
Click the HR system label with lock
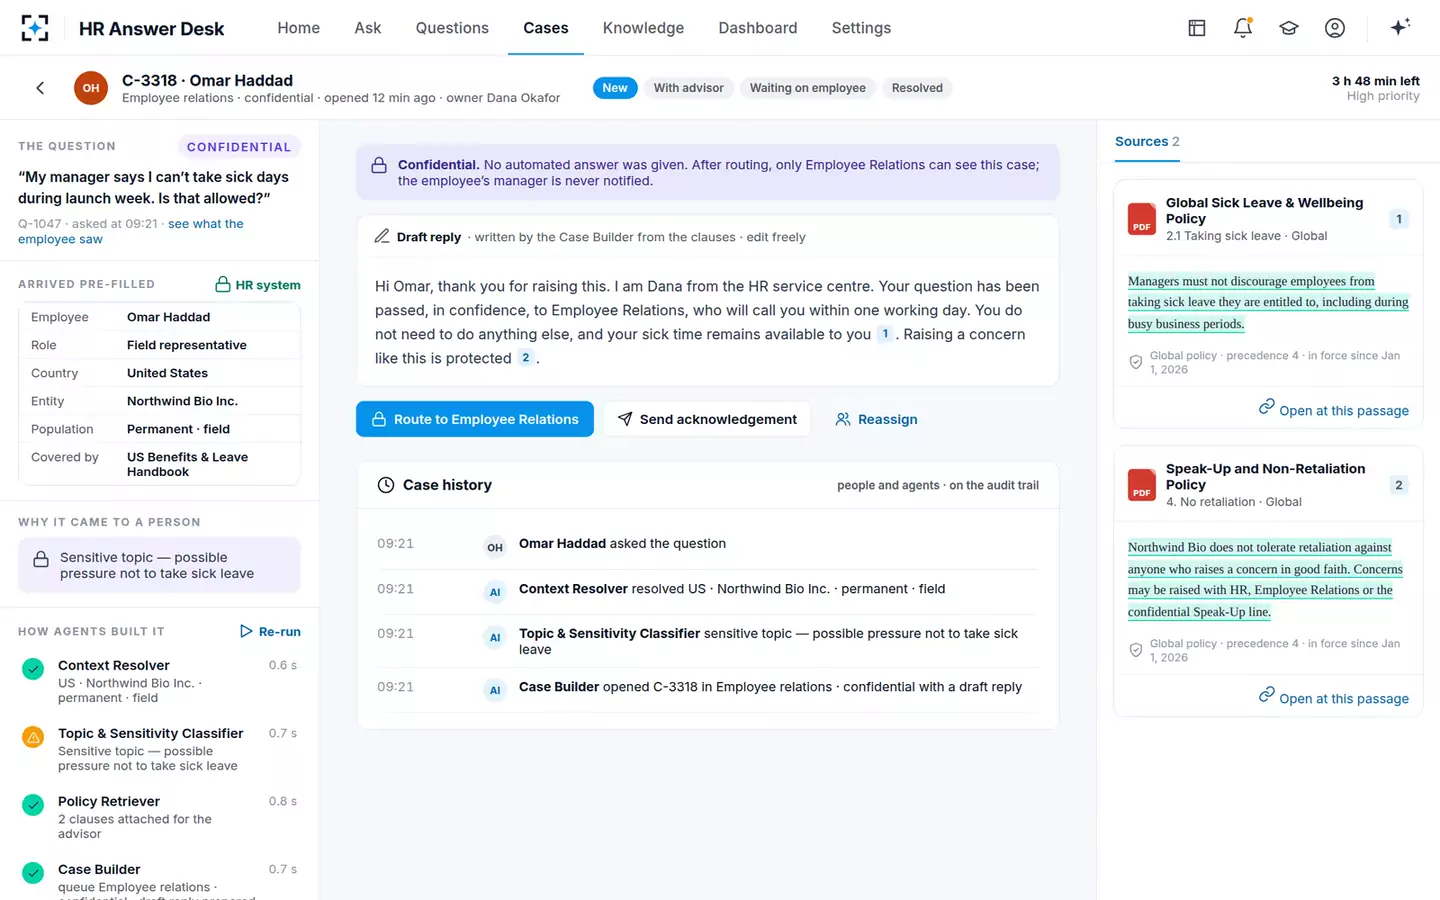[258, 285]
